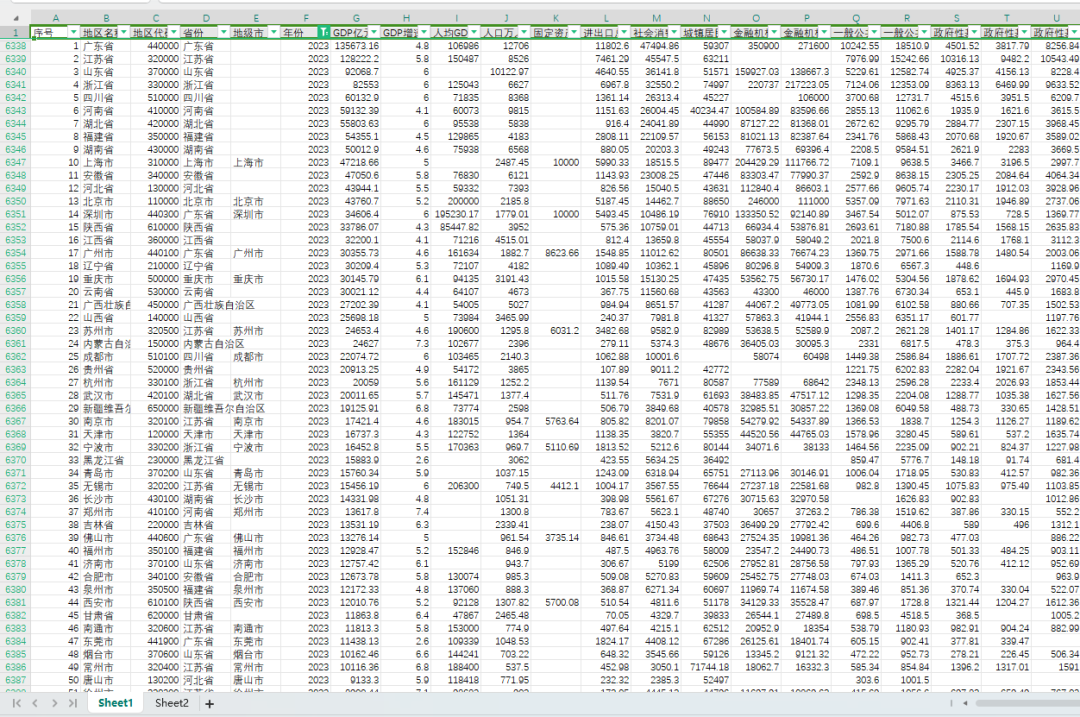Screen dimensions: 1080x717
Task: Select column N header
Action: click(x=707, y=19)
